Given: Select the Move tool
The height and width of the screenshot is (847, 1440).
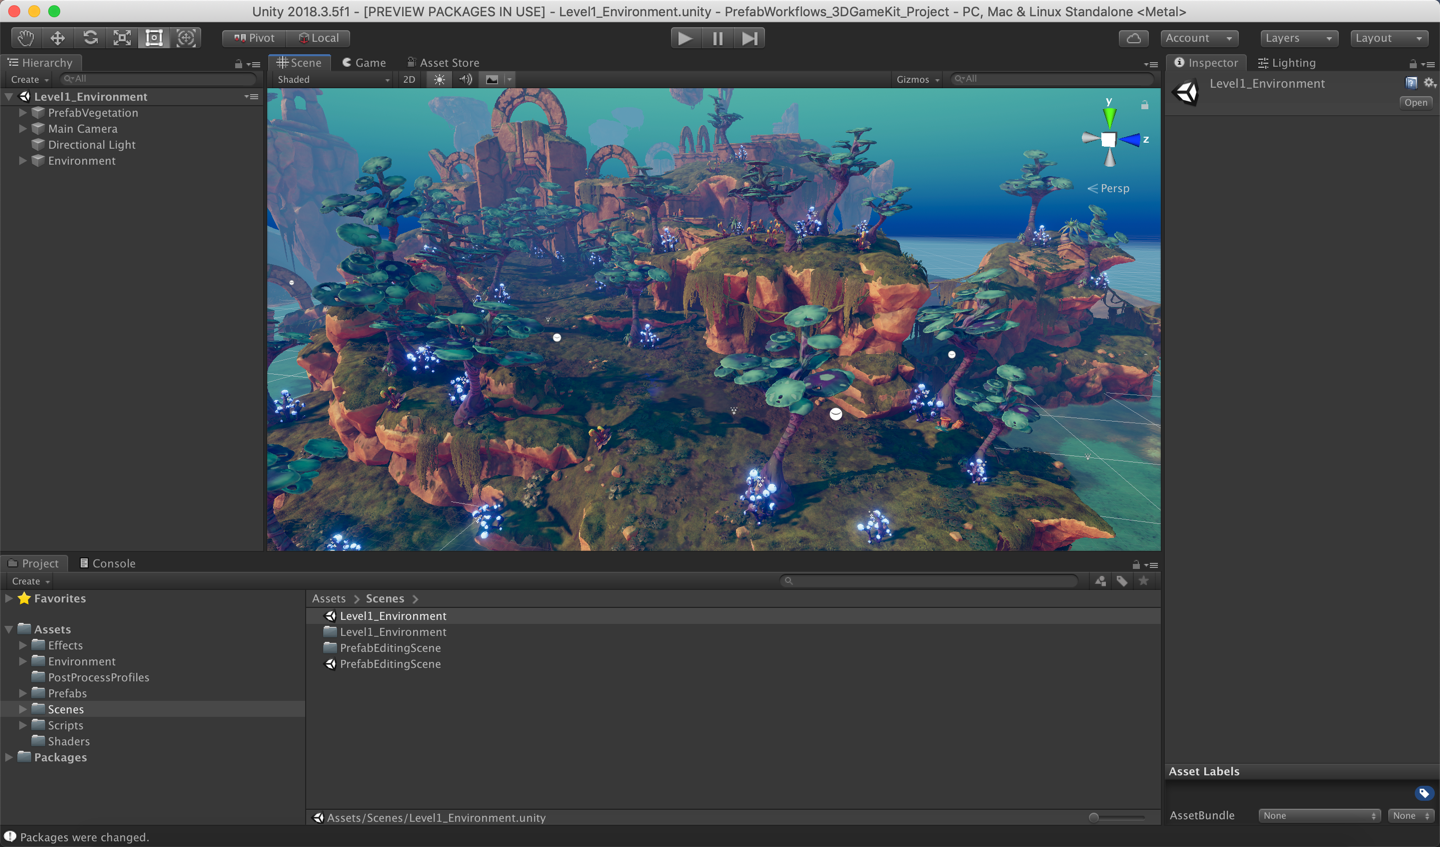Looking at the screenshot, I should [57, 38].
